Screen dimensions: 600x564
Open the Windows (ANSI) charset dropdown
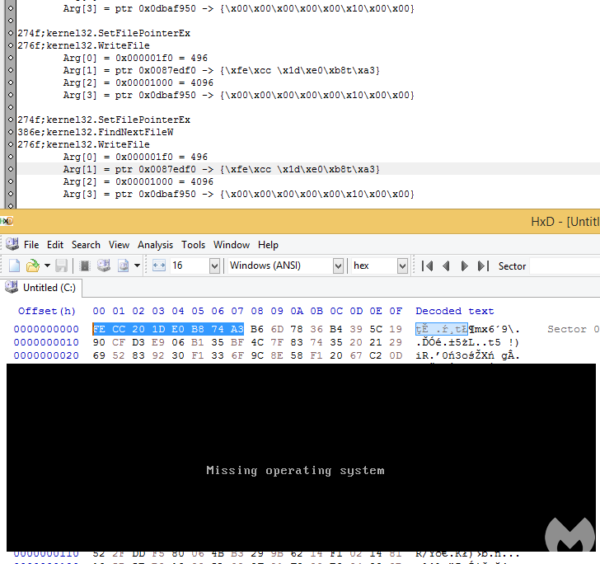click(x=338, y=266)
